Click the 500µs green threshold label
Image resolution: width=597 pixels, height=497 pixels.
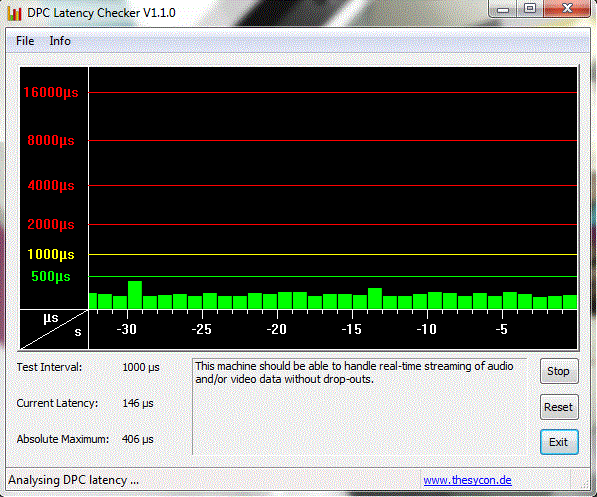tap(51, 276)
